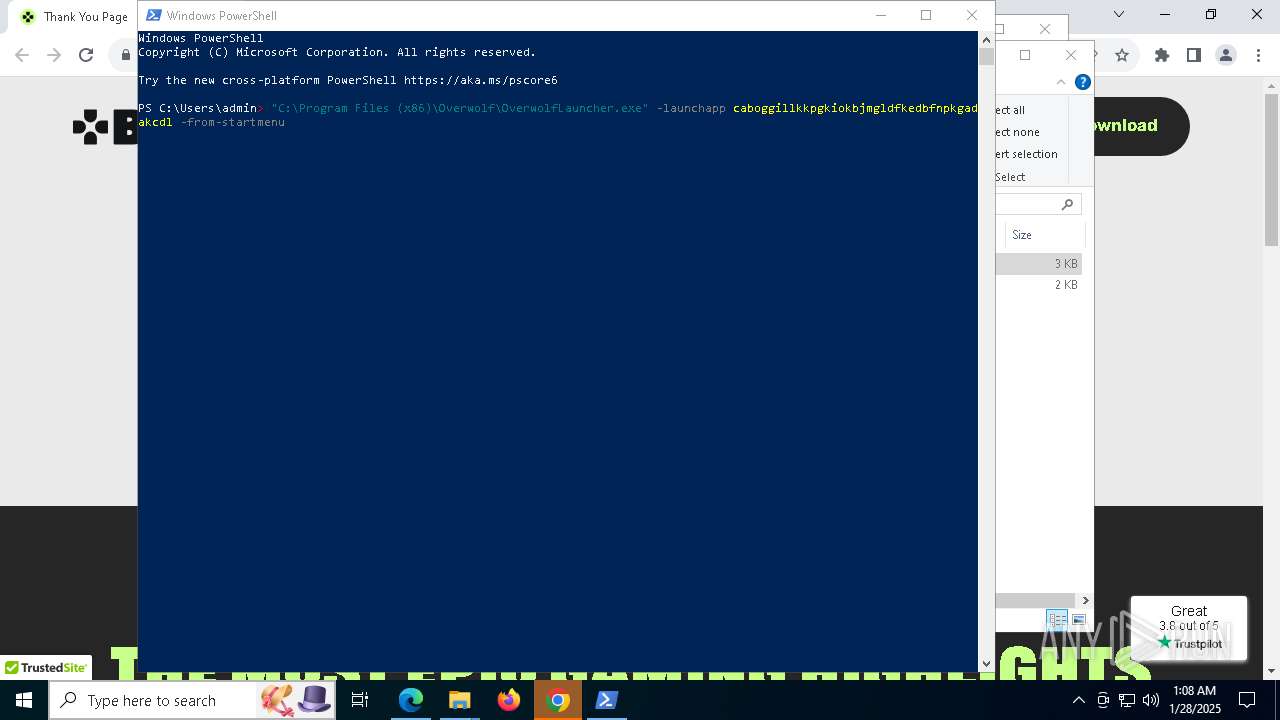The image size is (1280, 720).
Task: Show hidden system tray icons
Action: (x=1079, y=700)
